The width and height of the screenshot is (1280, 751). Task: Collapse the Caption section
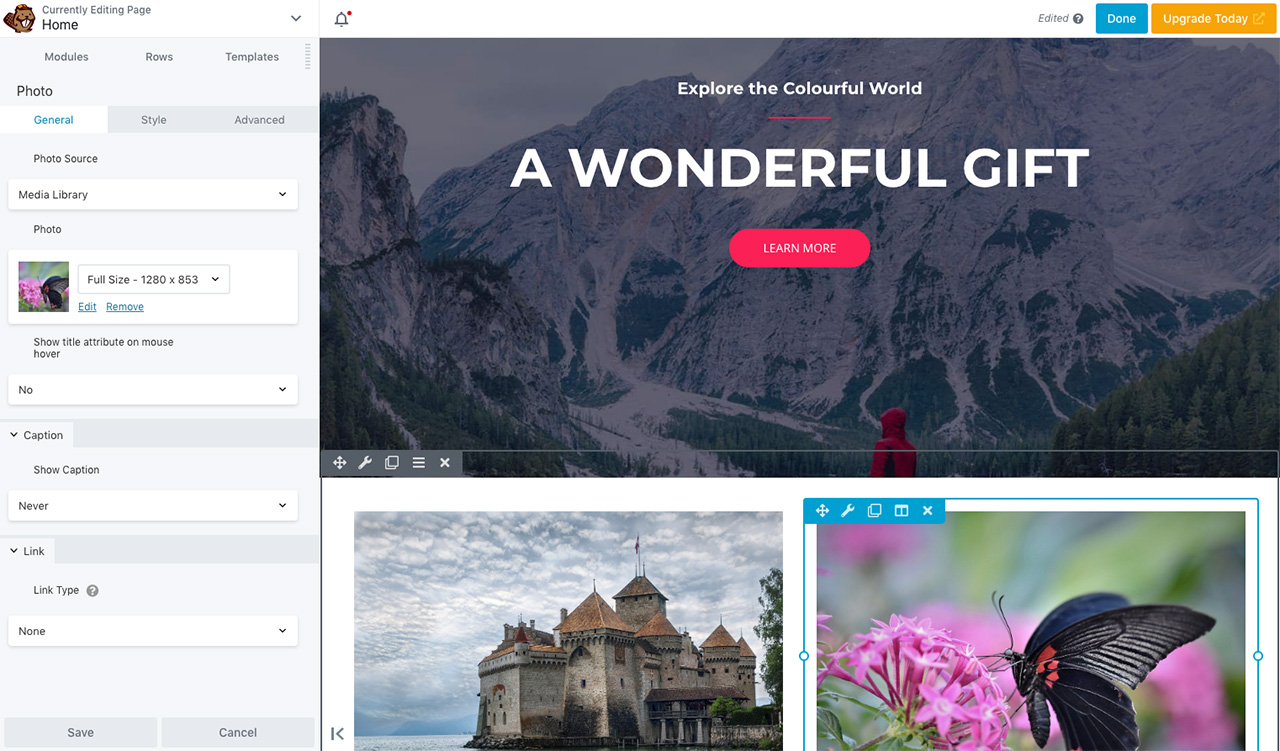(37, 435)
